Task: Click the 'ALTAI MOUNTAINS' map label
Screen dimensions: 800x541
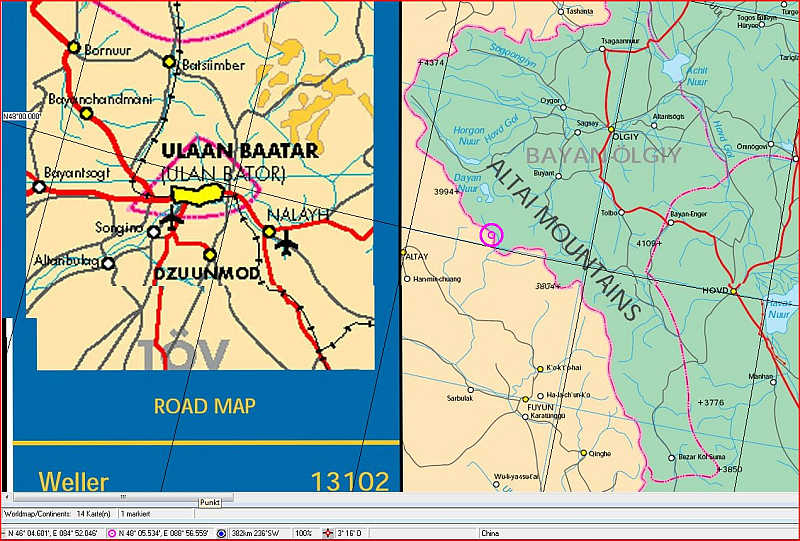Action: tap(564, 240)
